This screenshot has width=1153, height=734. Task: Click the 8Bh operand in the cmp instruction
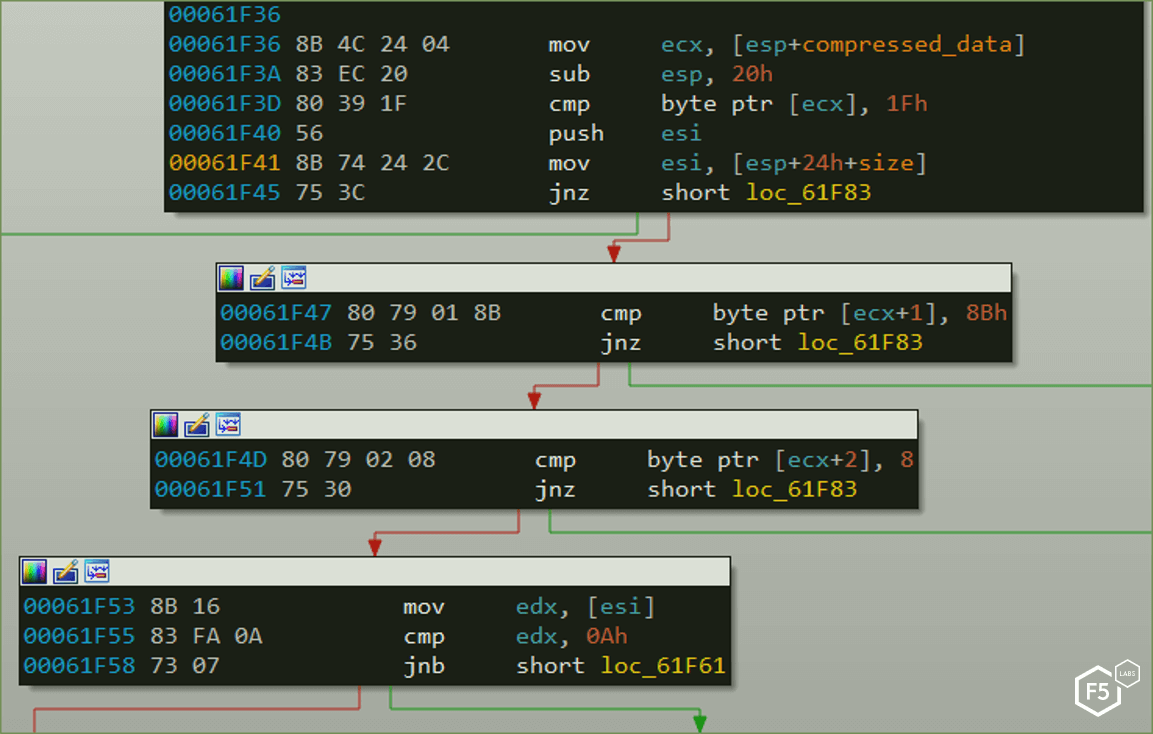tap(986, 313)
